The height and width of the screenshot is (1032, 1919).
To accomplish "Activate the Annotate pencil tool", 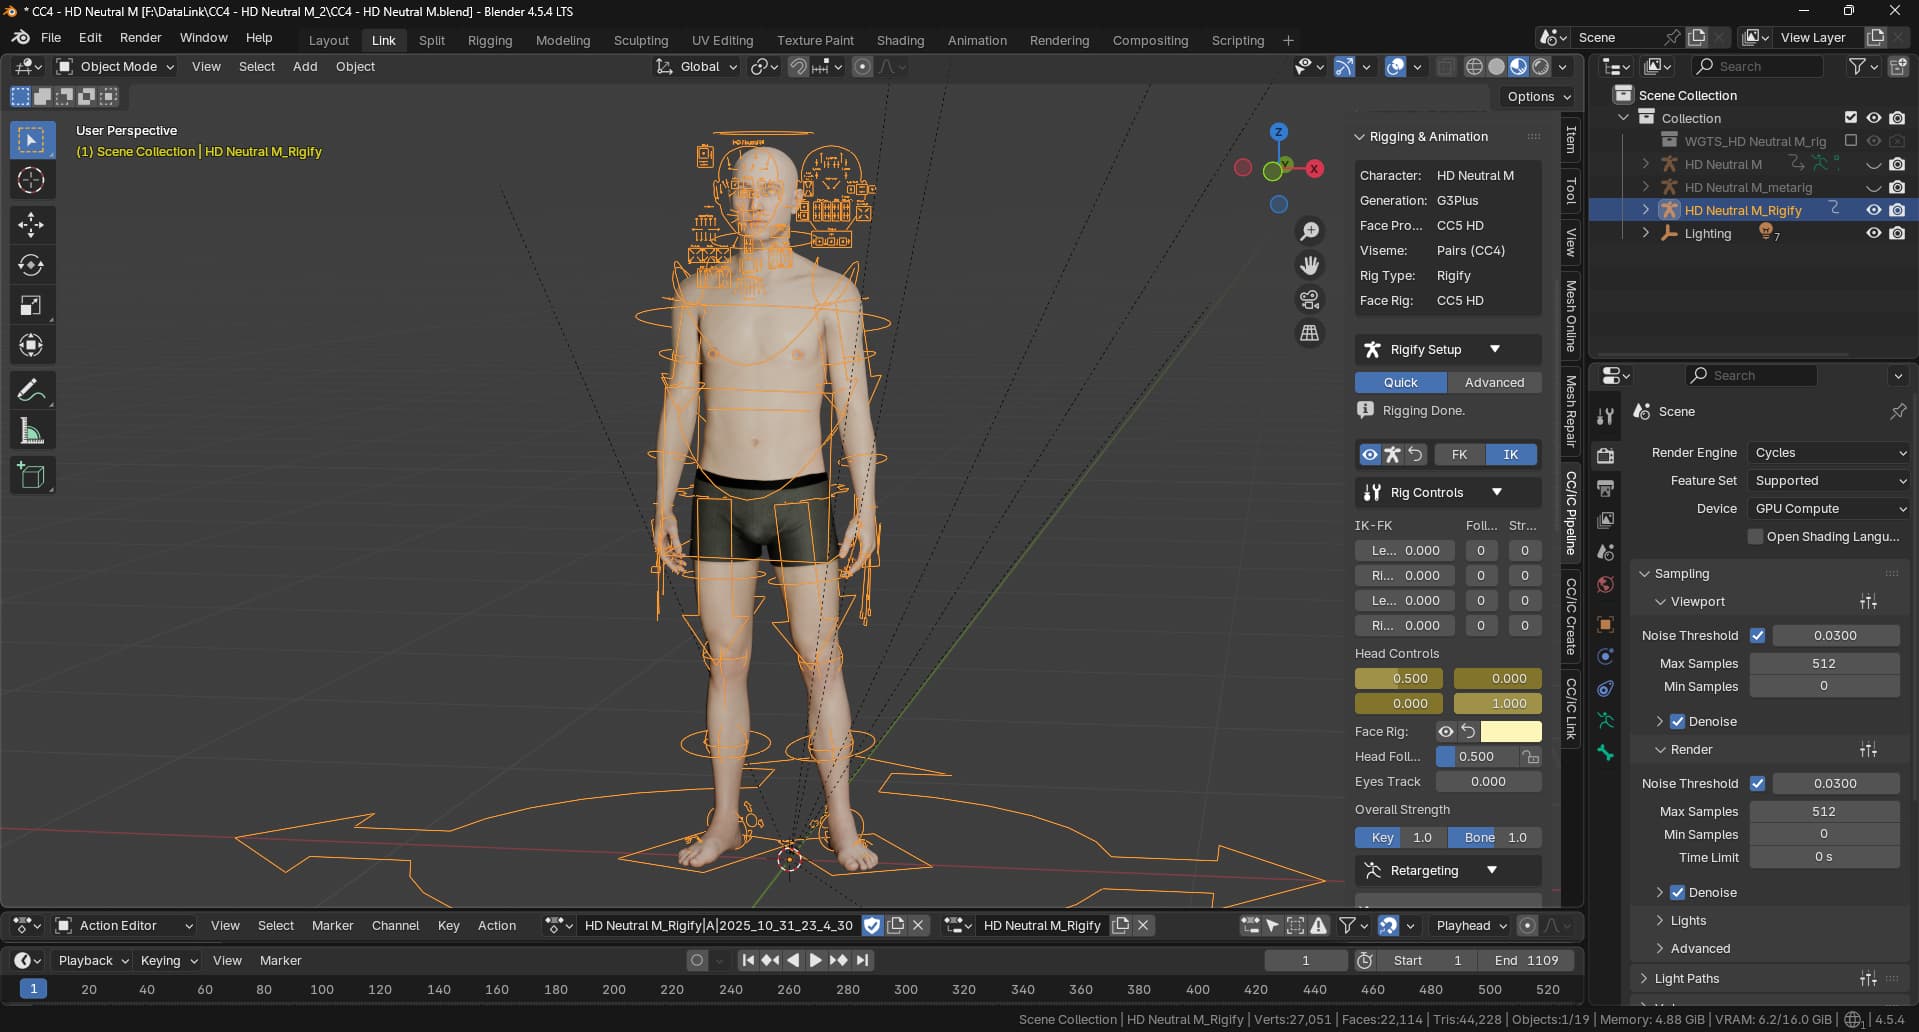I will [x=31, y=390].
